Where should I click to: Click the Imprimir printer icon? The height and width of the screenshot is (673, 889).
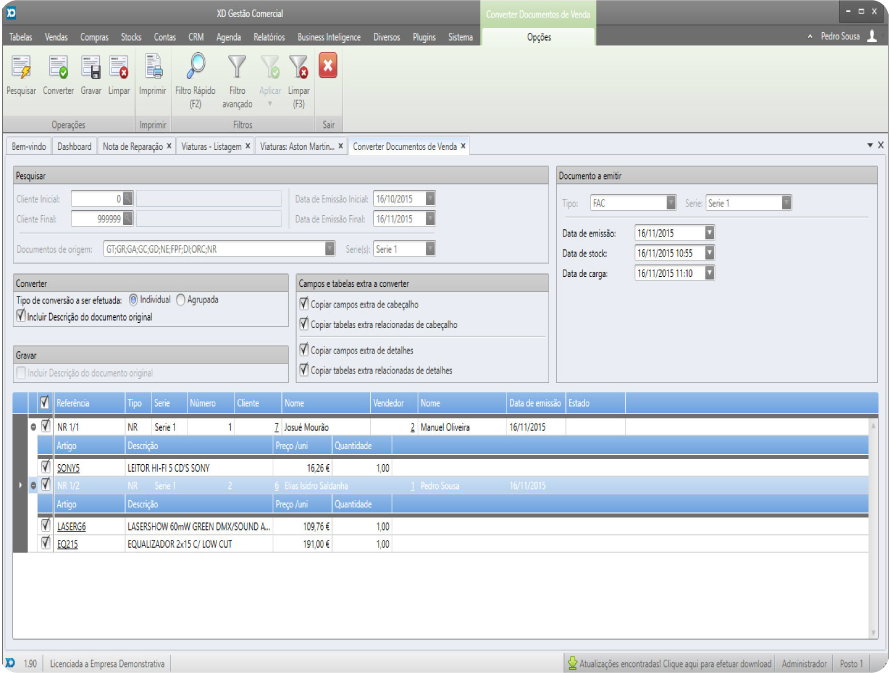click(153, 69)
